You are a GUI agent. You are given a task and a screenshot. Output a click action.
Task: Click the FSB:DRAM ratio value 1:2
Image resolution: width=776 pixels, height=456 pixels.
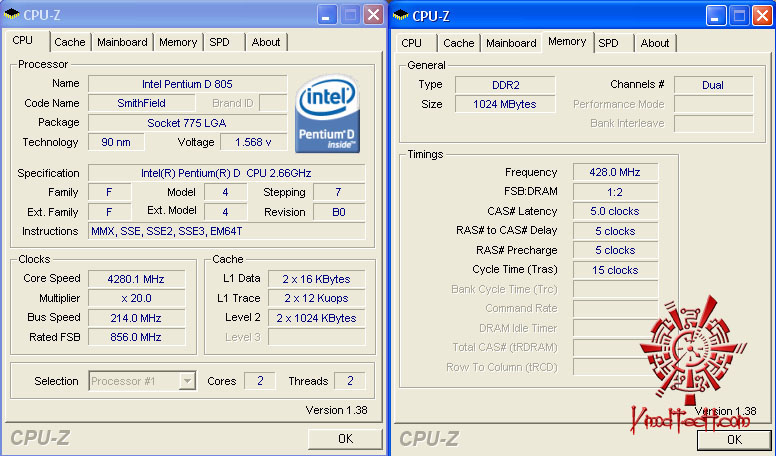615,192
